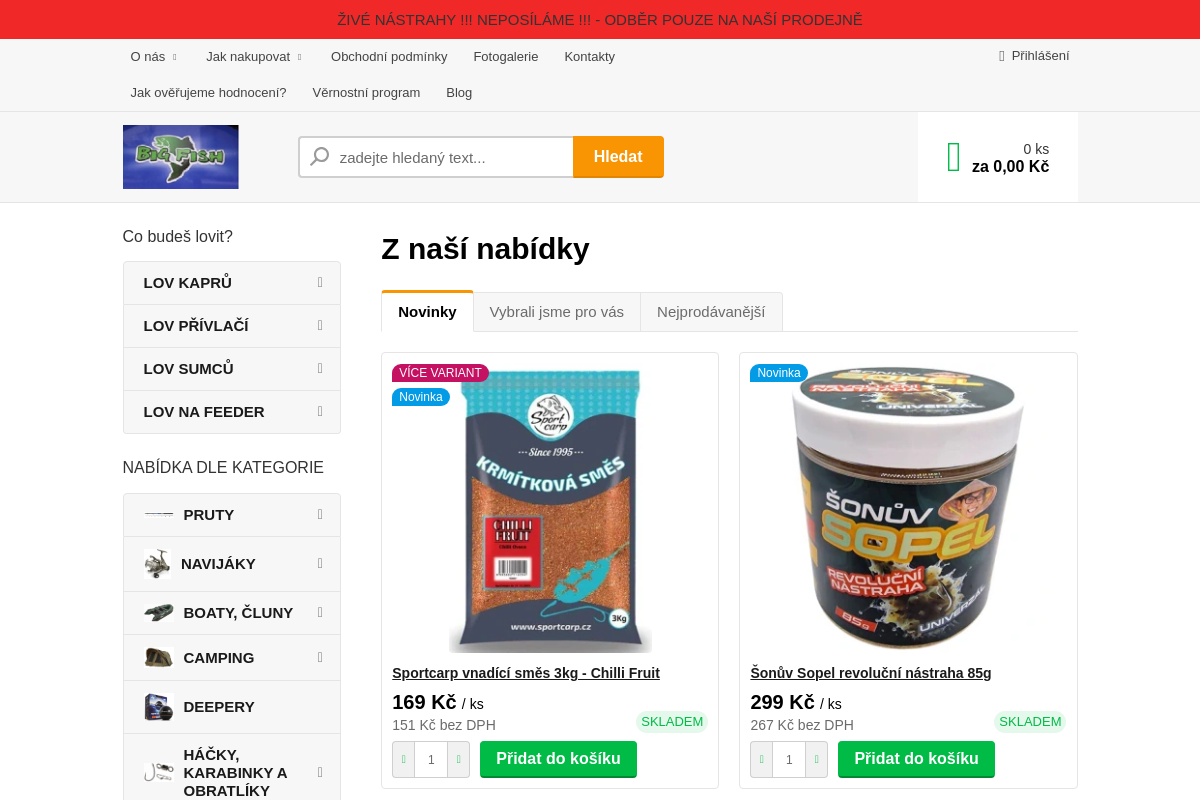Open the O nás dropdown menu

(x=154, y=57)
